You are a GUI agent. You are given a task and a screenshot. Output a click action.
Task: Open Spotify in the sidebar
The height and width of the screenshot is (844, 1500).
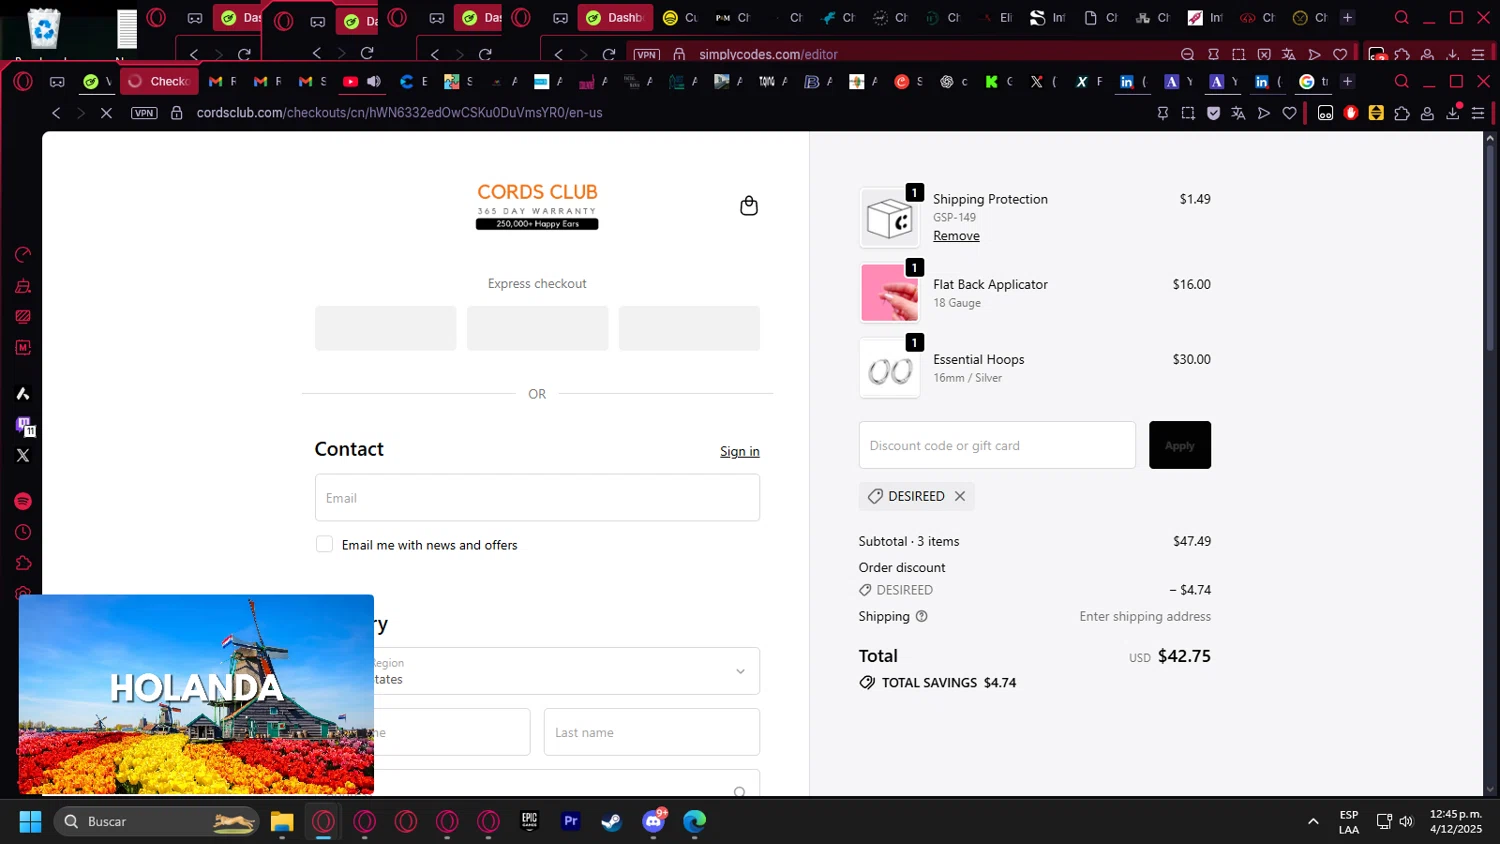click(23, 501)
